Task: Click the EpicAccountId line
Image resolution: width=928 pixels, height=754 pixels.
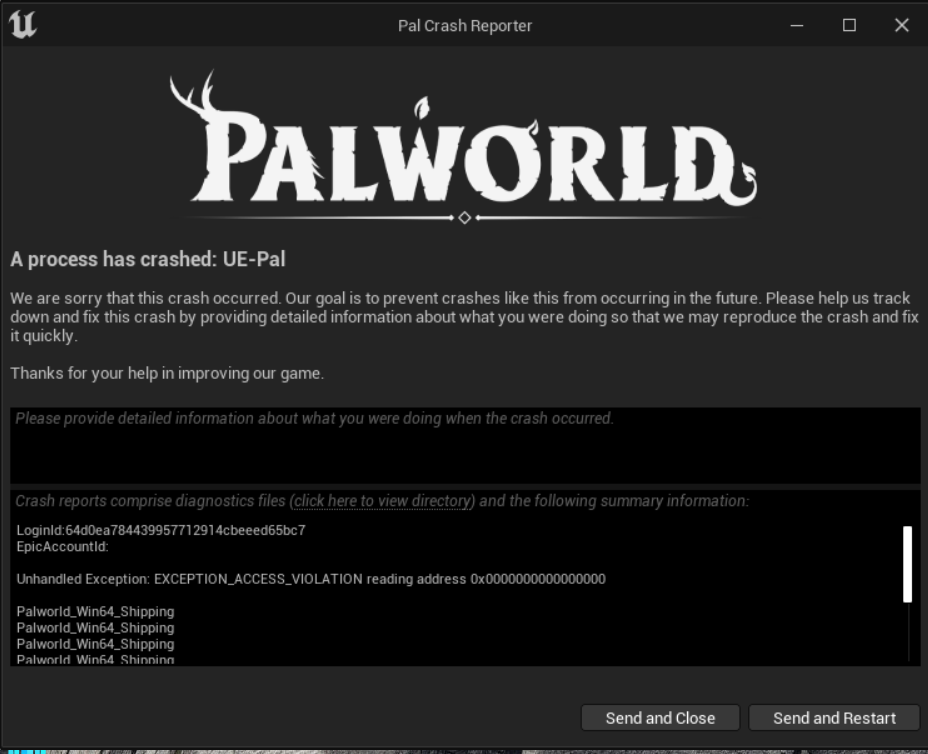Action: (x=62, y=547)
